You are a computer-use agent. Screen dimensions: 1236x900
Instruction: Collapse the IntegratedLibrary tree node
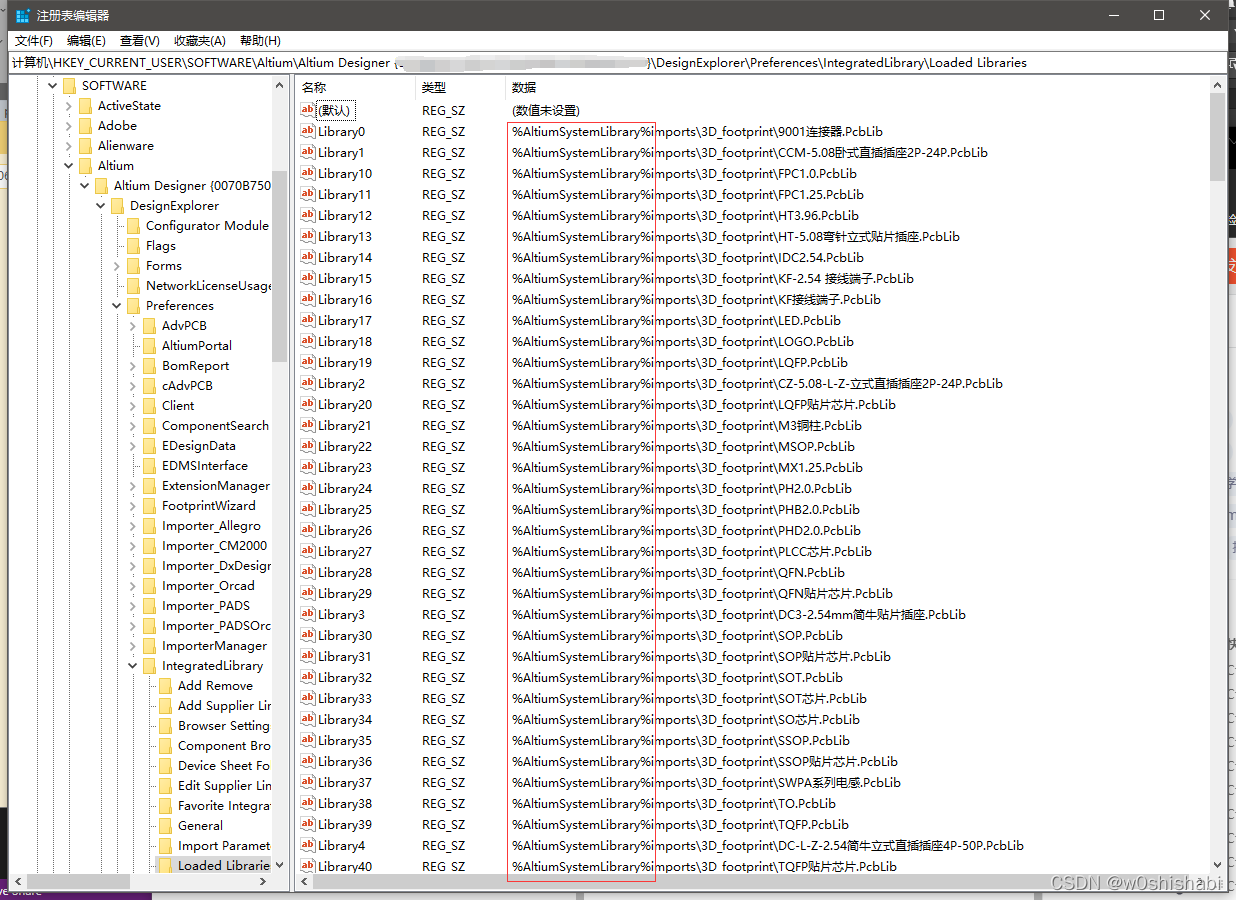[133, 665]
